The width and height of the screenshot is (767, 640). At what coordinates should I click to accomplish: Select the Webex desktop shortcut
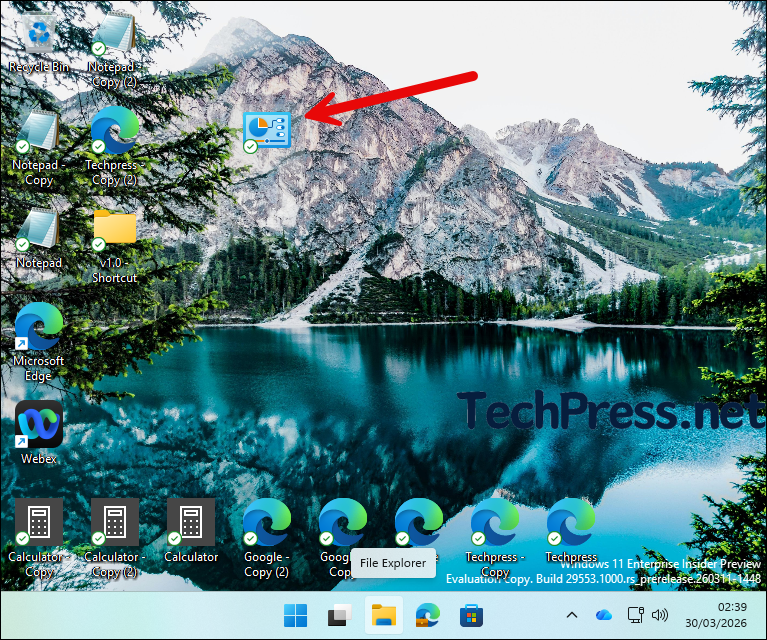[39, 426]
